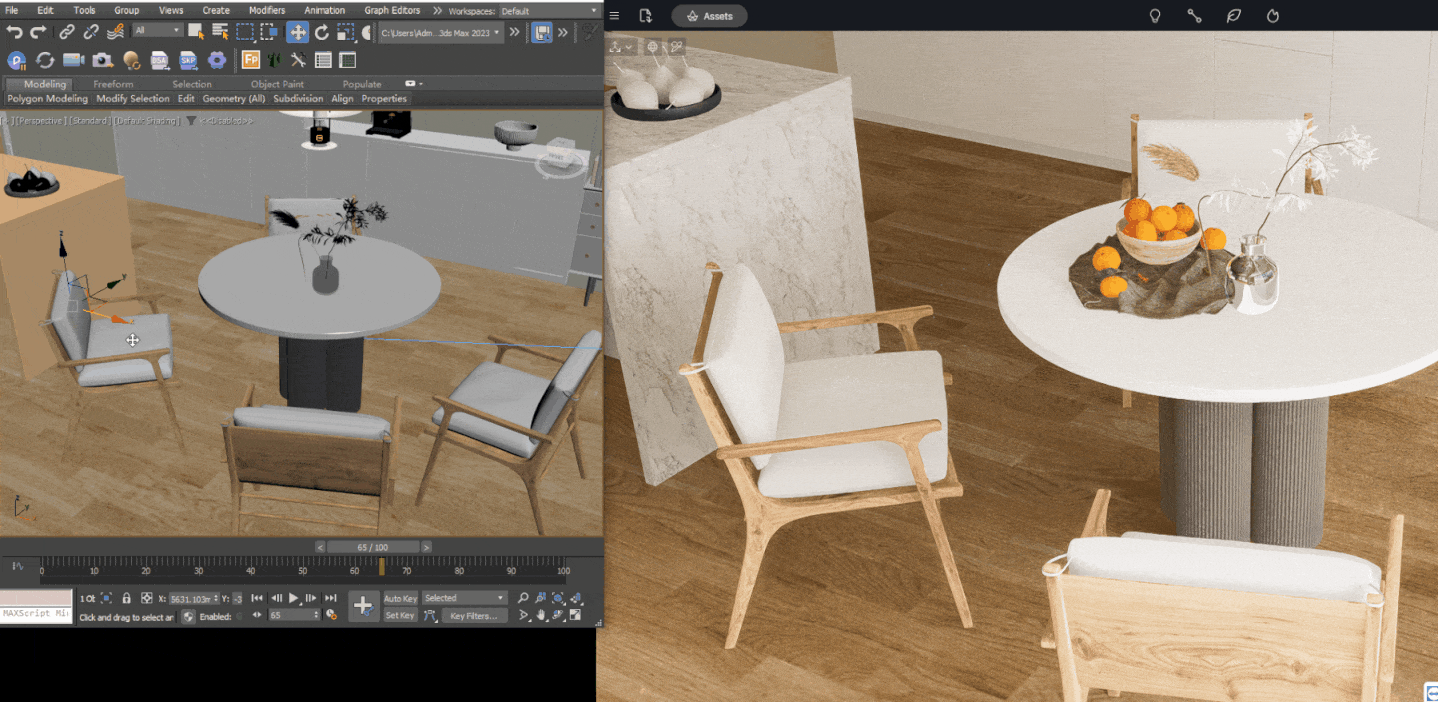This screenshot has height=702, width=1438.
Task: Click the light bulb icon in renderer toolbar
Action: coord(1155,16)
